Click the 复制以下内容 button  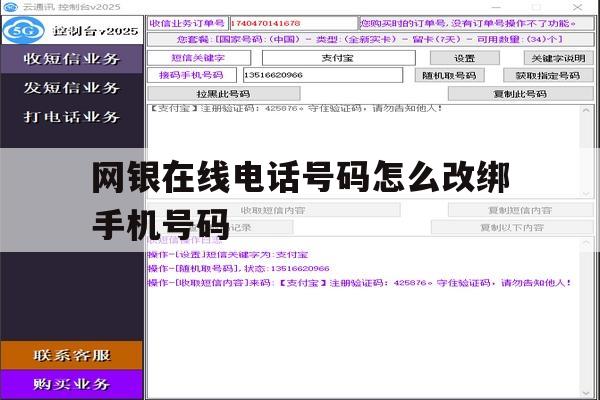tap(512, 227)
